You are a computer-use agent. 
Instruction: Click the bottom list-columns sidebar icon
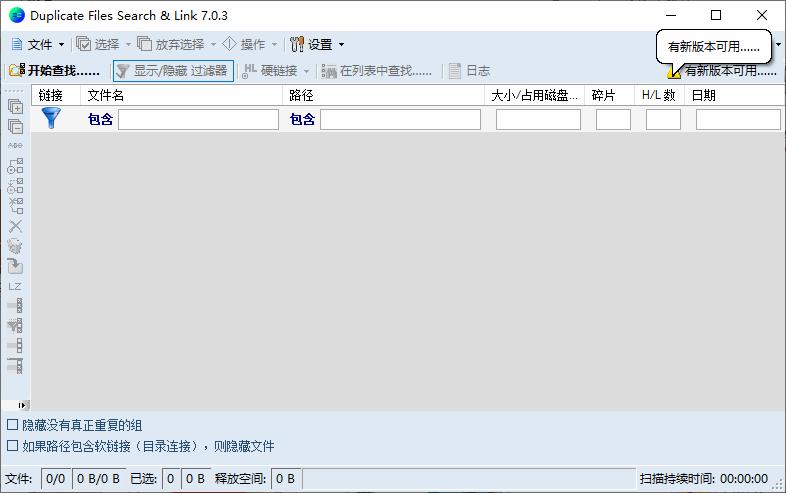(x=15, y=366)
